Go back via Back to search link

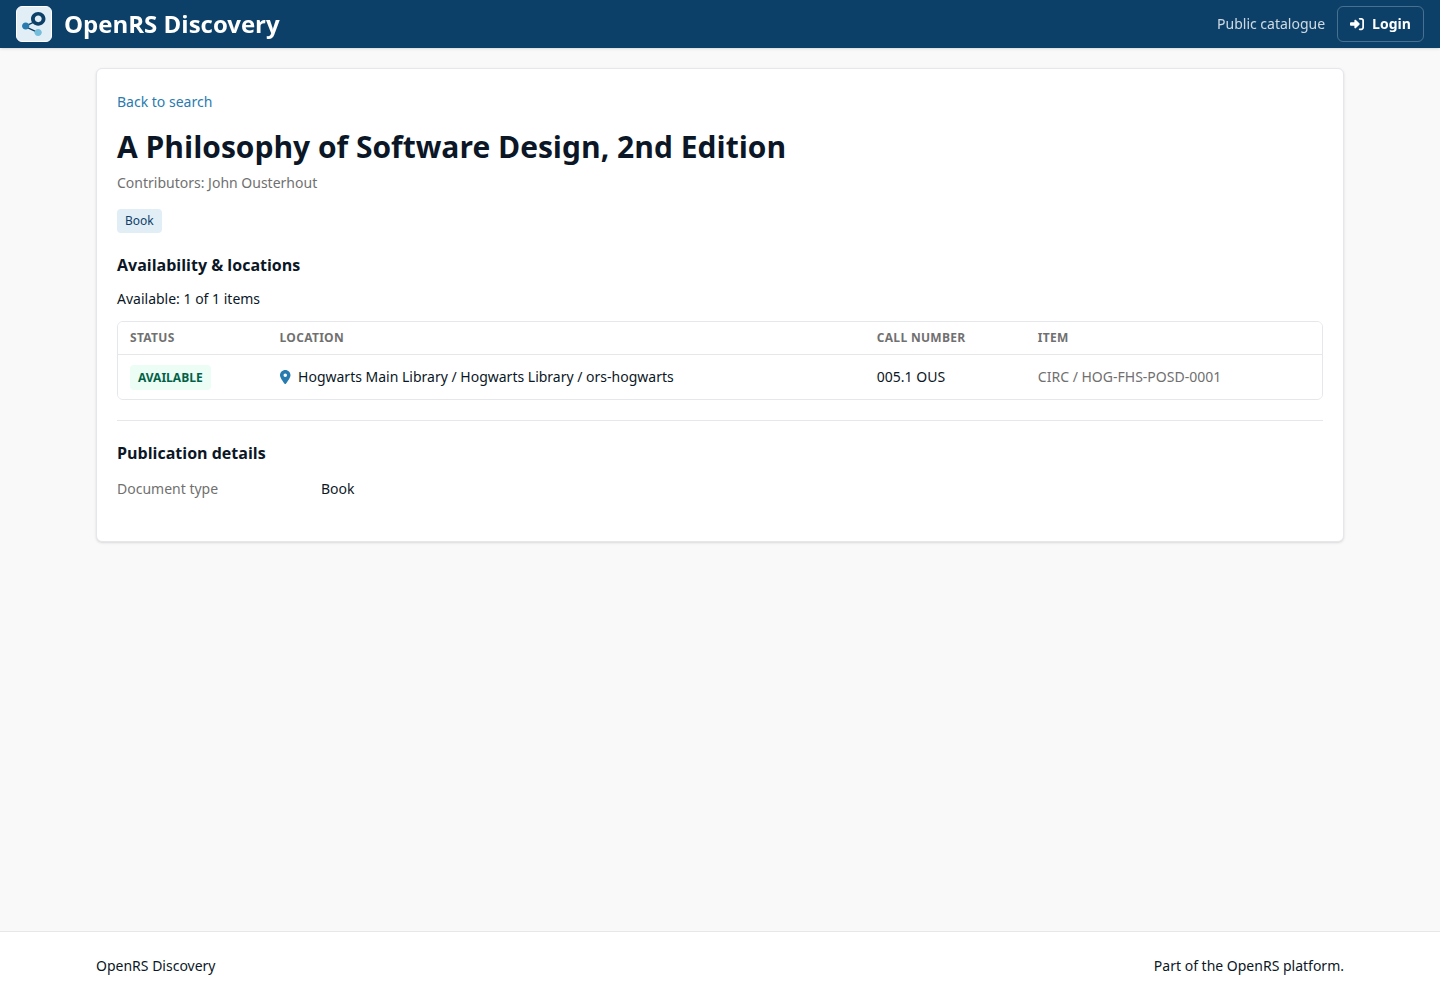[x=164, y=102]
